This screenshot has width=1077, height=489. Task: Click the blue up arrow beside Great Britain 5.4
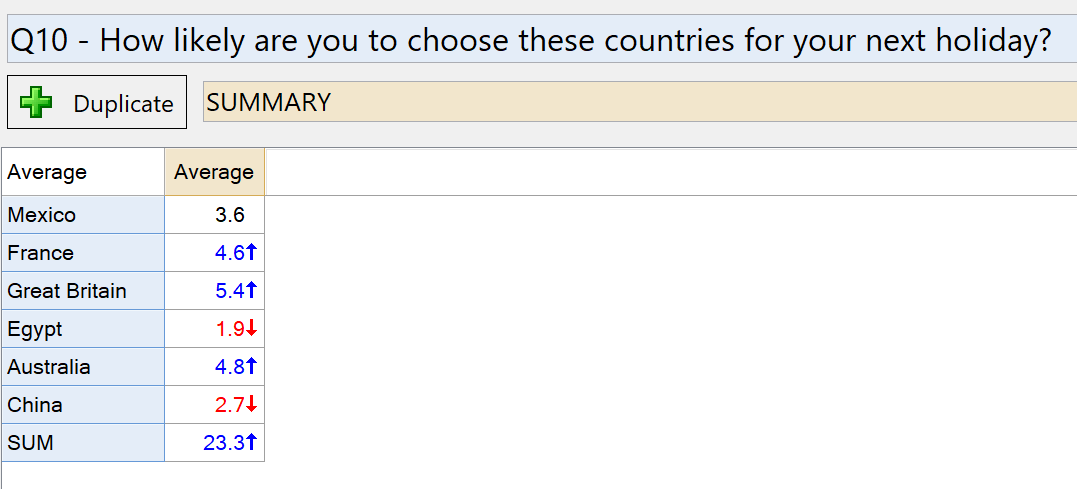[x=251, y=291]
